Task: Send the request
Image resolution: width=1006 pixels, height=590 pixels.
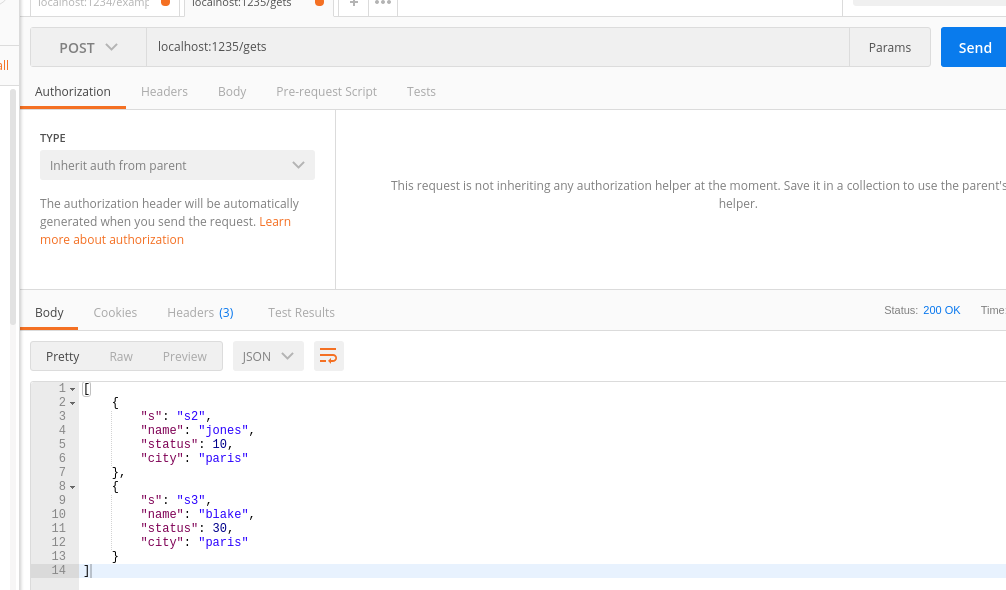Action: [973, 47]
